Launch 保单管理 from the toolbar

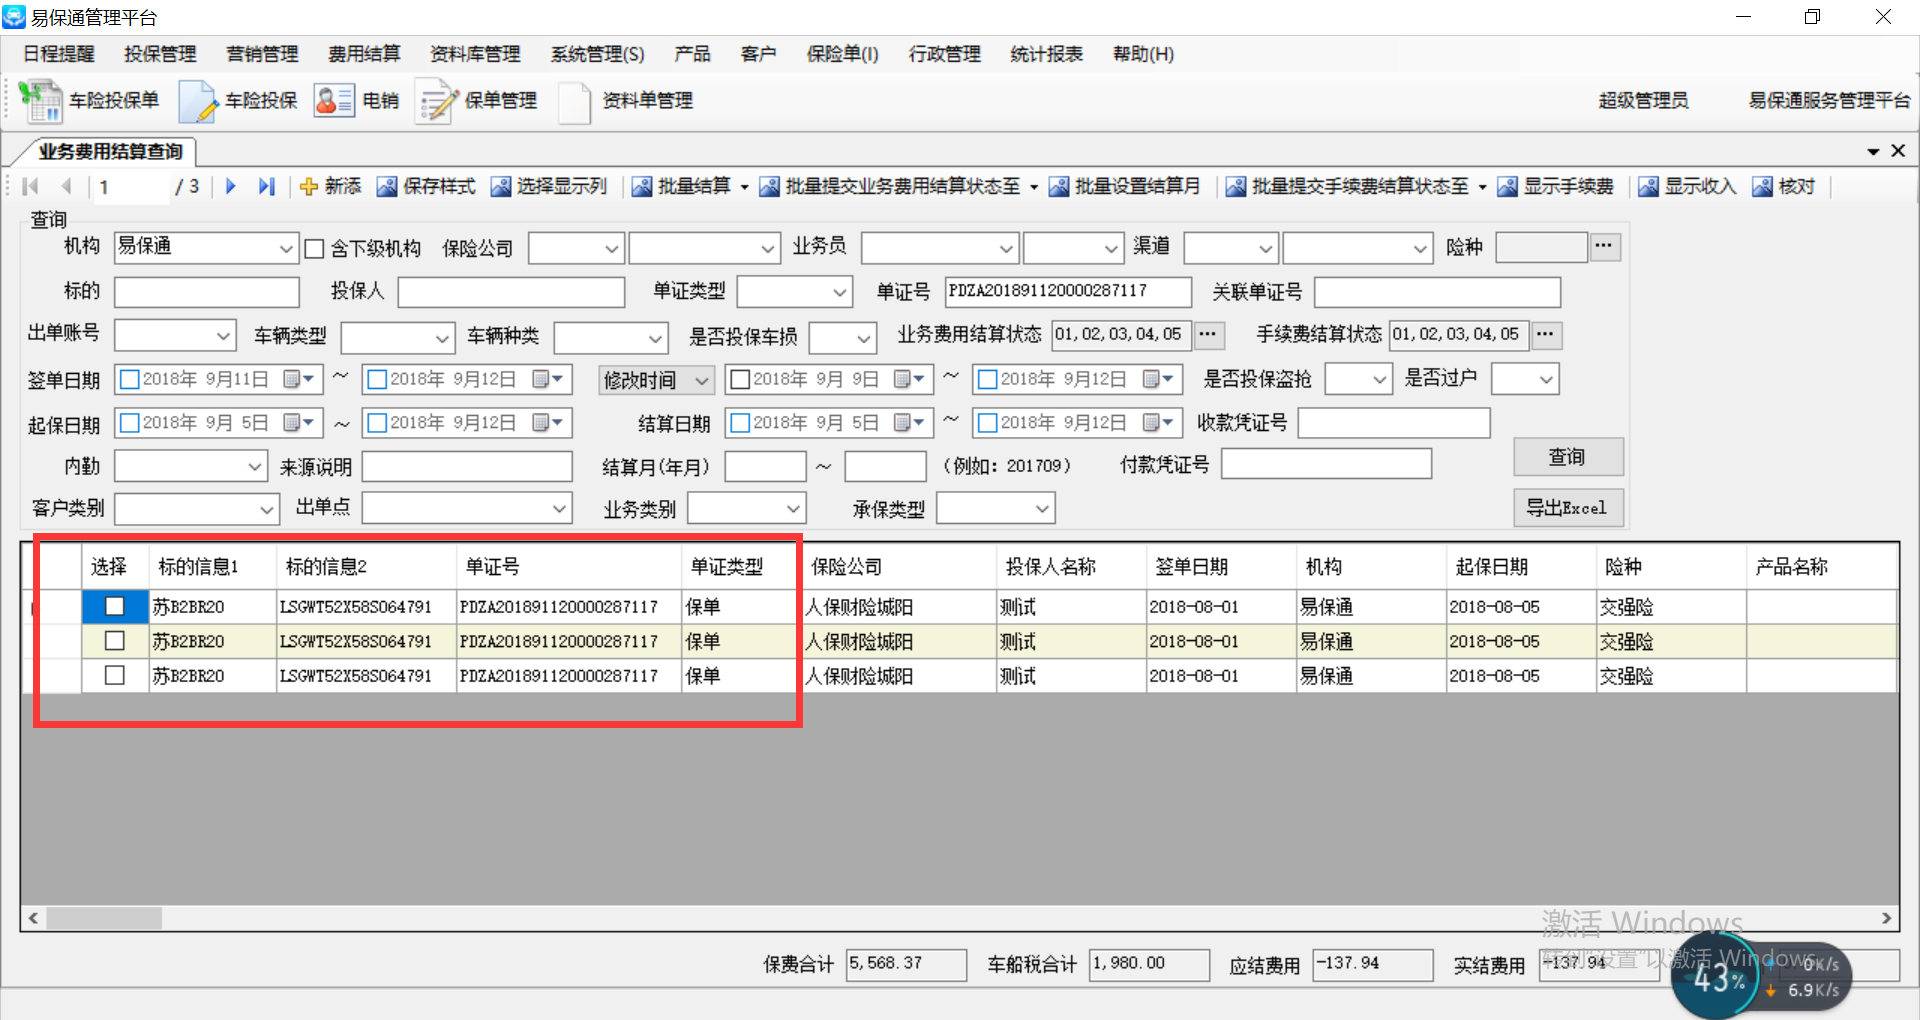pyautogui.click(x=437, y=101)
